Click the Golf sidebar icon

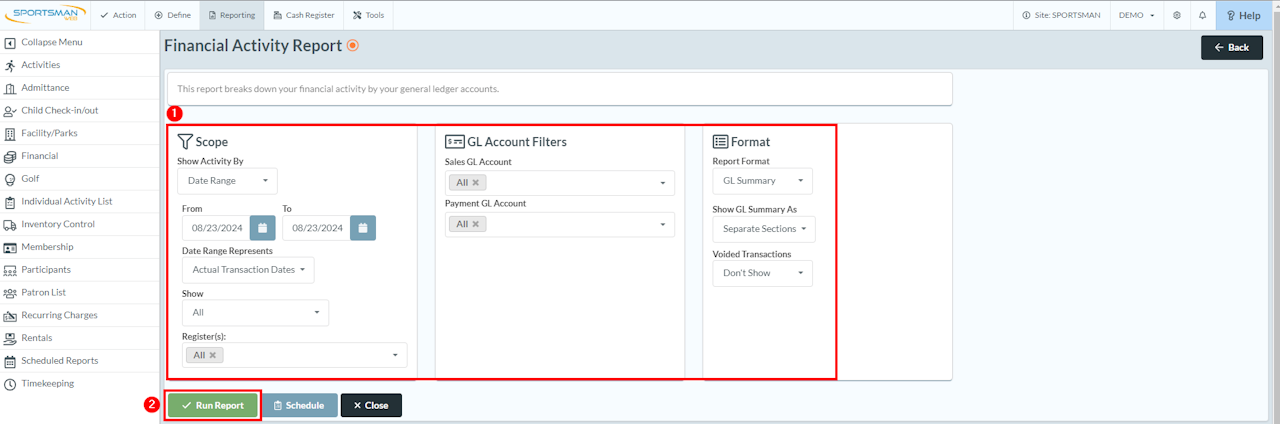pos(10,179)
